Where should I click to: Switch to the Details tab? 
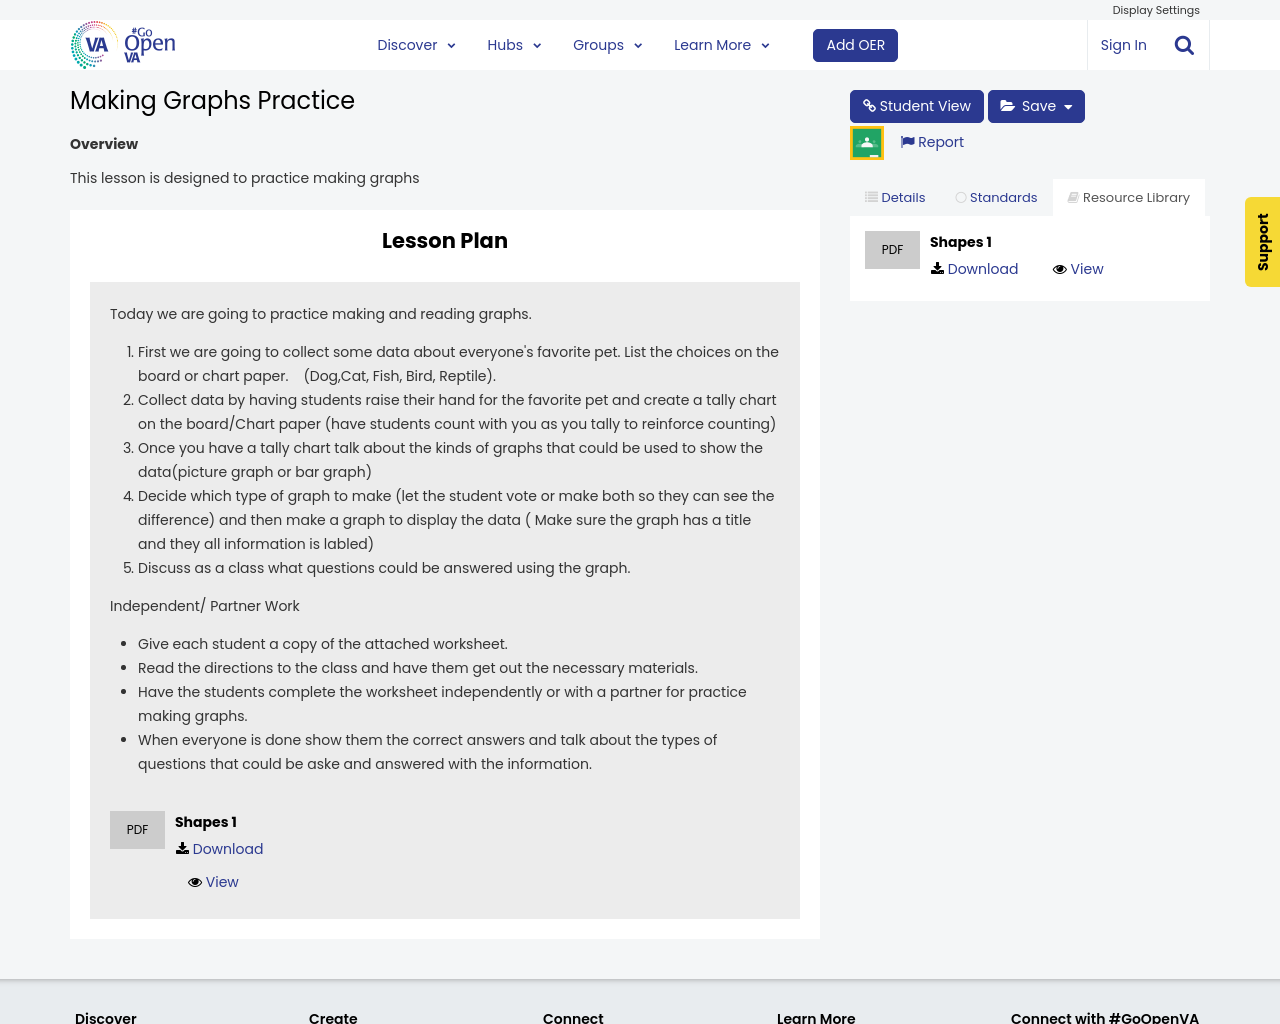pyautogui.click(x=895, y=198)
